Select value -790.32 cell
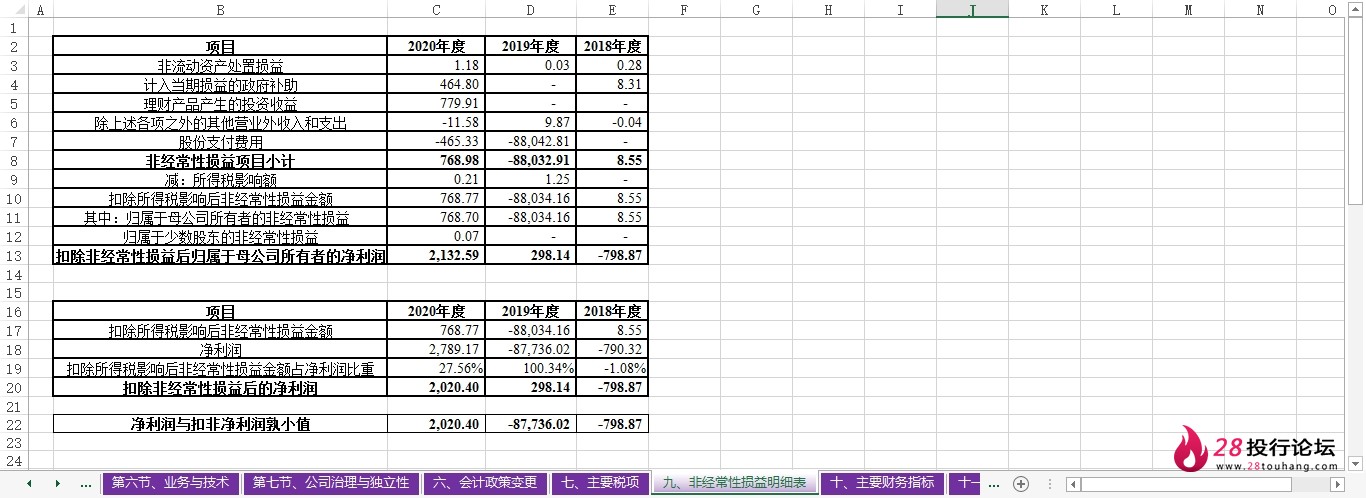The width and height of the screenshot is (1366, 498). [x=611, y=350]
